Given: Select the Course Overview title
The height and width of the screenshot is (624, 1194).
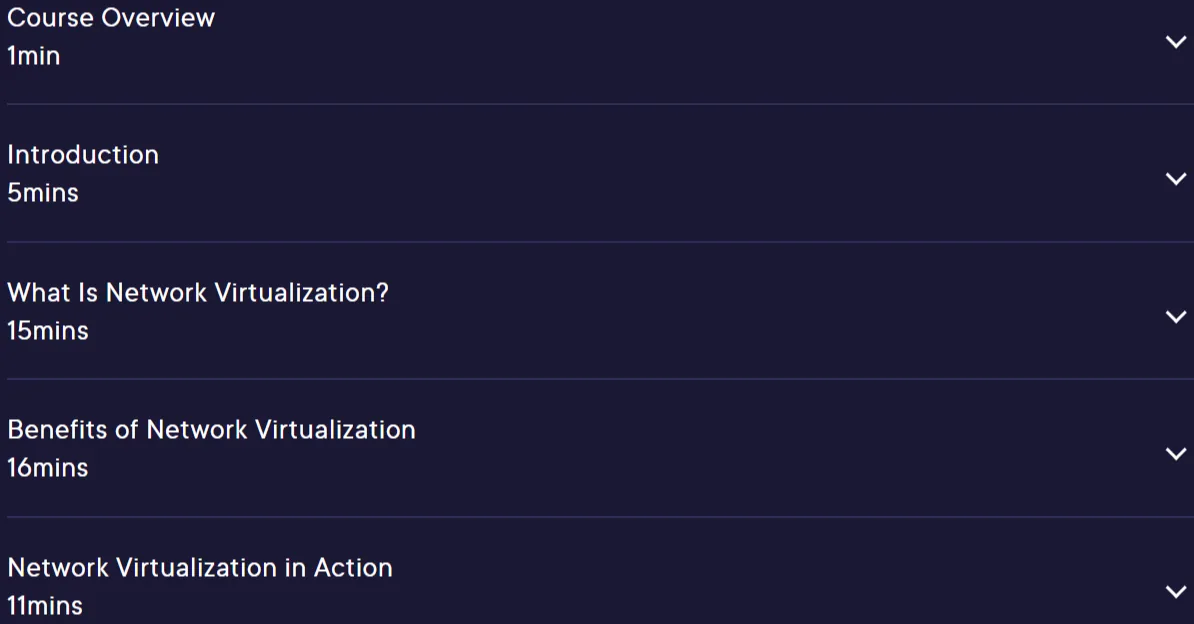Looking at the screenshot, I should point(111,18).
